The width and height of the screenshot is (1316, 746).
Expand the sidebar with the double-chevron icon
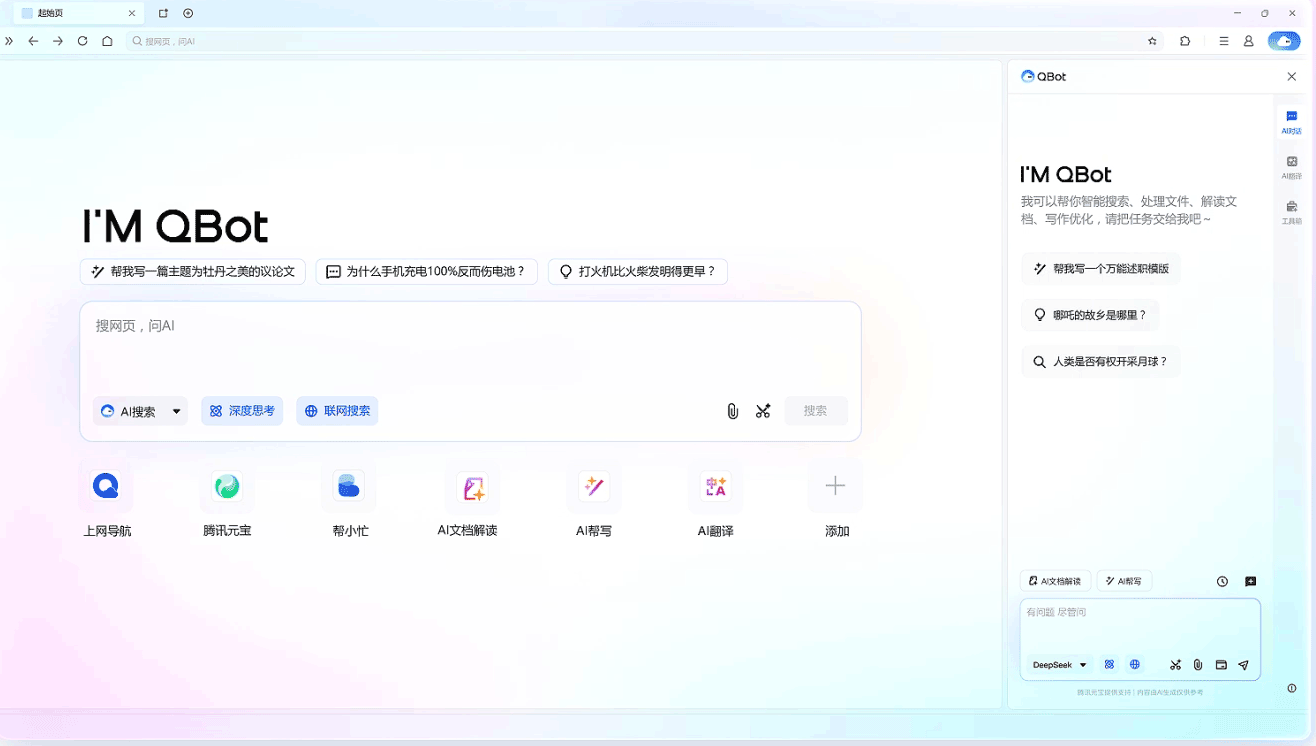9,41
